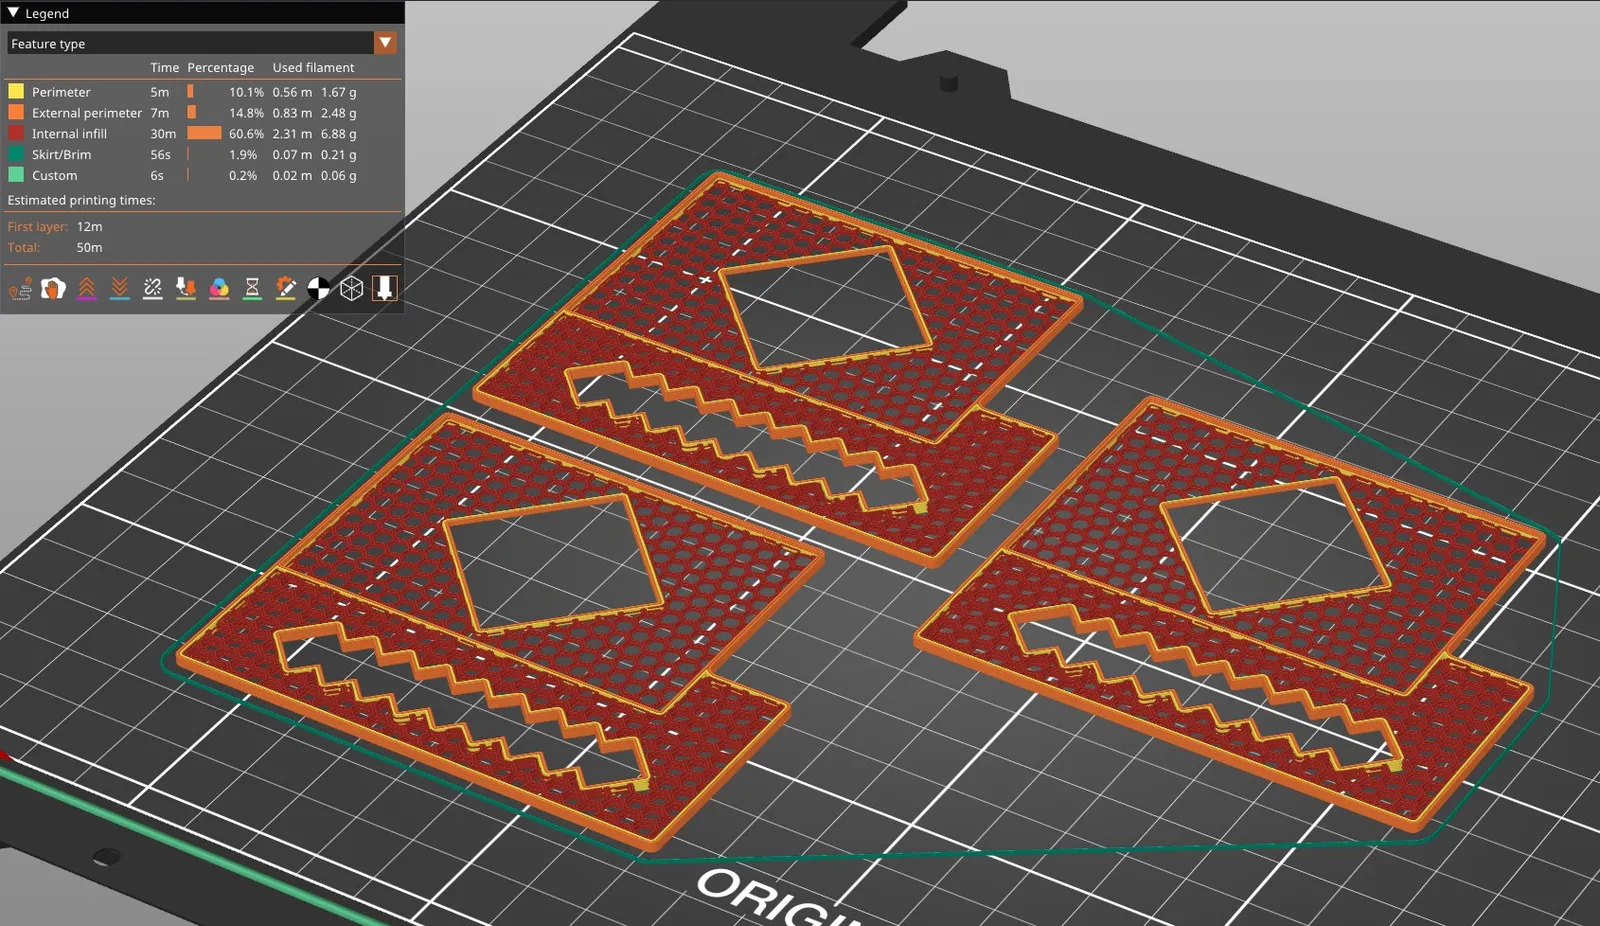This screenshot has height=926, width=1600.
Task: Click the teal Skirt/Brim color swatch
Action: (16, 154)
